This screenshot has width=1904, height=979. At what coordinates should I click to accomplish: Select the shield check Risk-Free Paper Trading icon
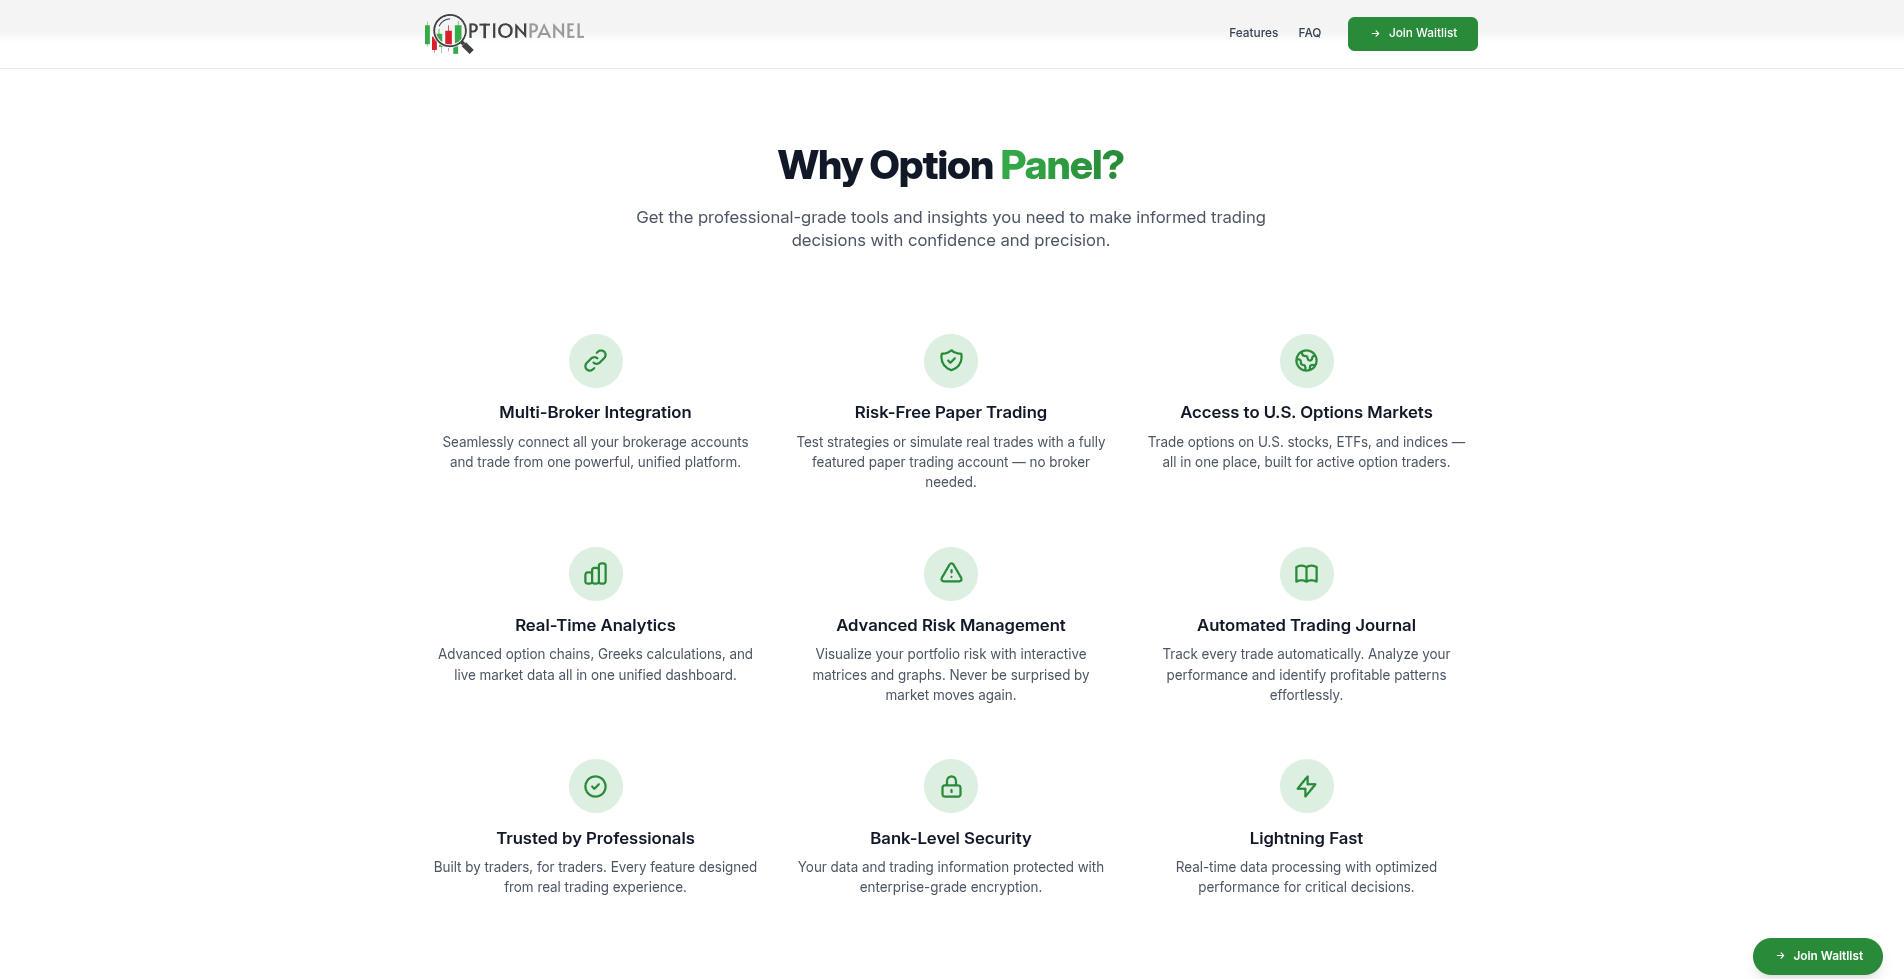(950, 361)
